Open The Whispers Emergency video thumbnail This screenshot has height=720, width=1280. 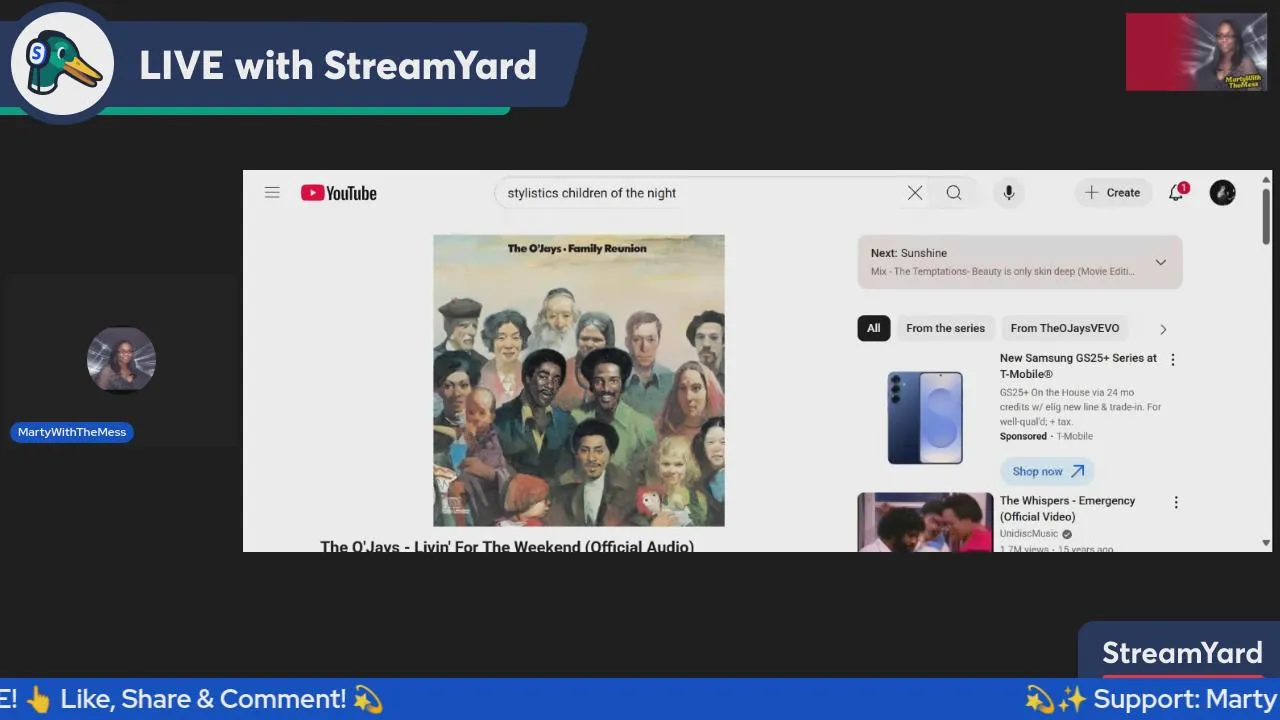tap(925, 522)
